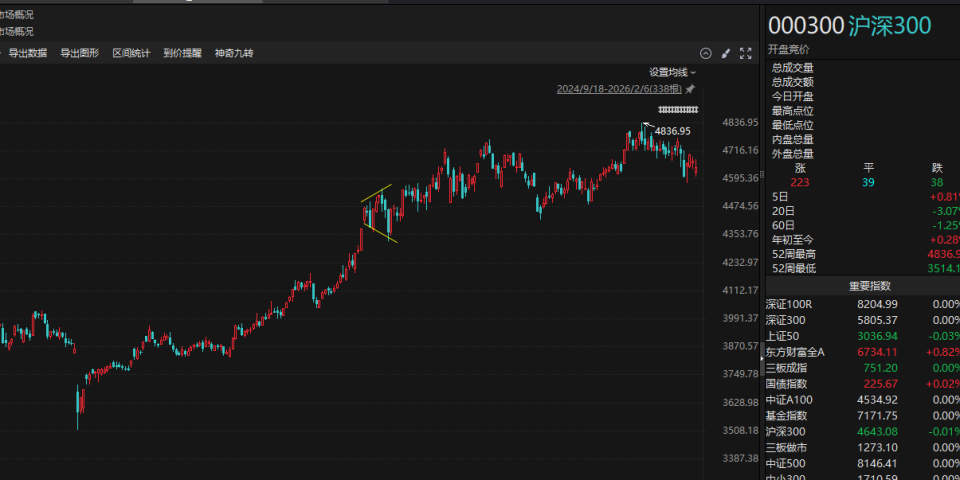Select the 沪深300 row in index list
Image resolution: width=960 pixels, height=480 pixels.
[x=863, y=432]
